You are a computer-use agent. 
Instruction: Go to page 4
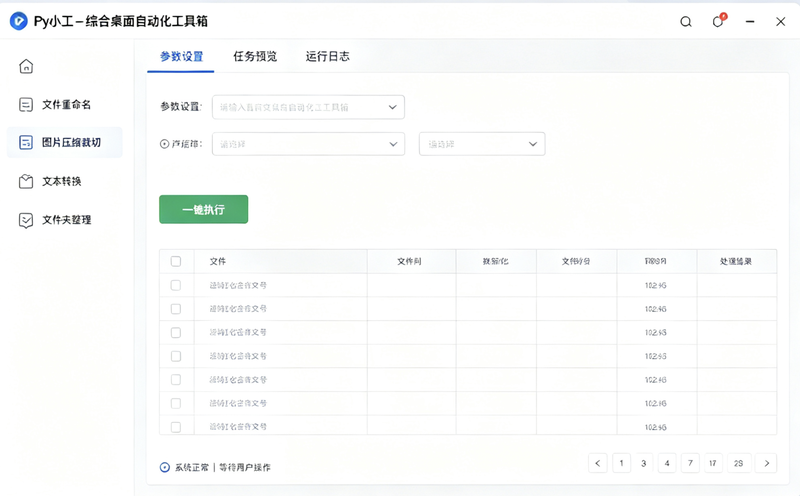[667, 463]
